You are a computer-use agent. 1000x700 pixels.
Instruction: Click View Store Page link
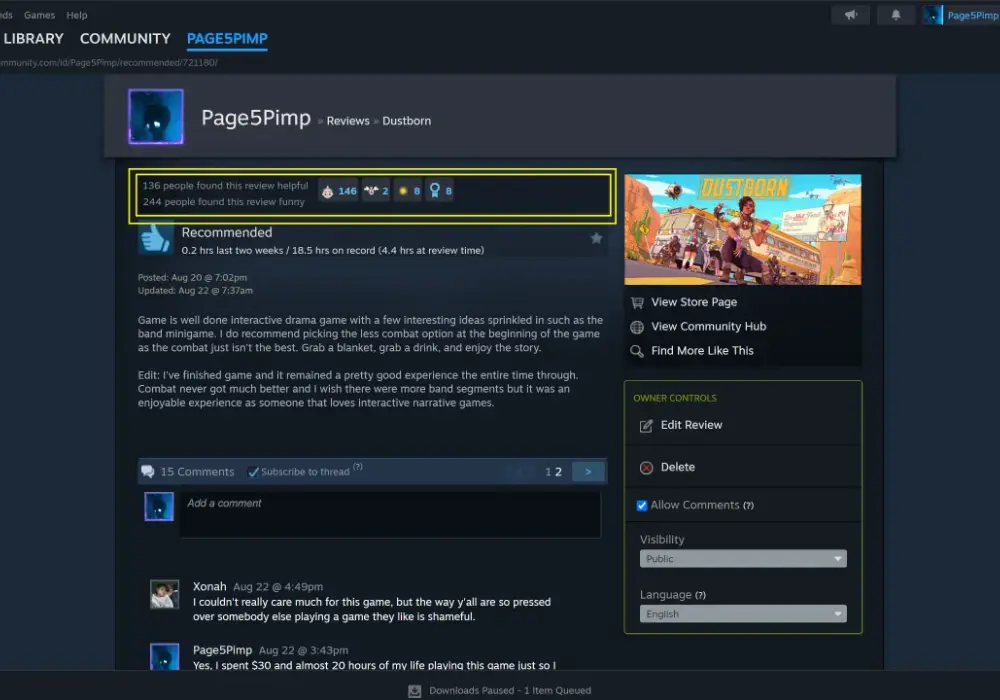[694, 302]
